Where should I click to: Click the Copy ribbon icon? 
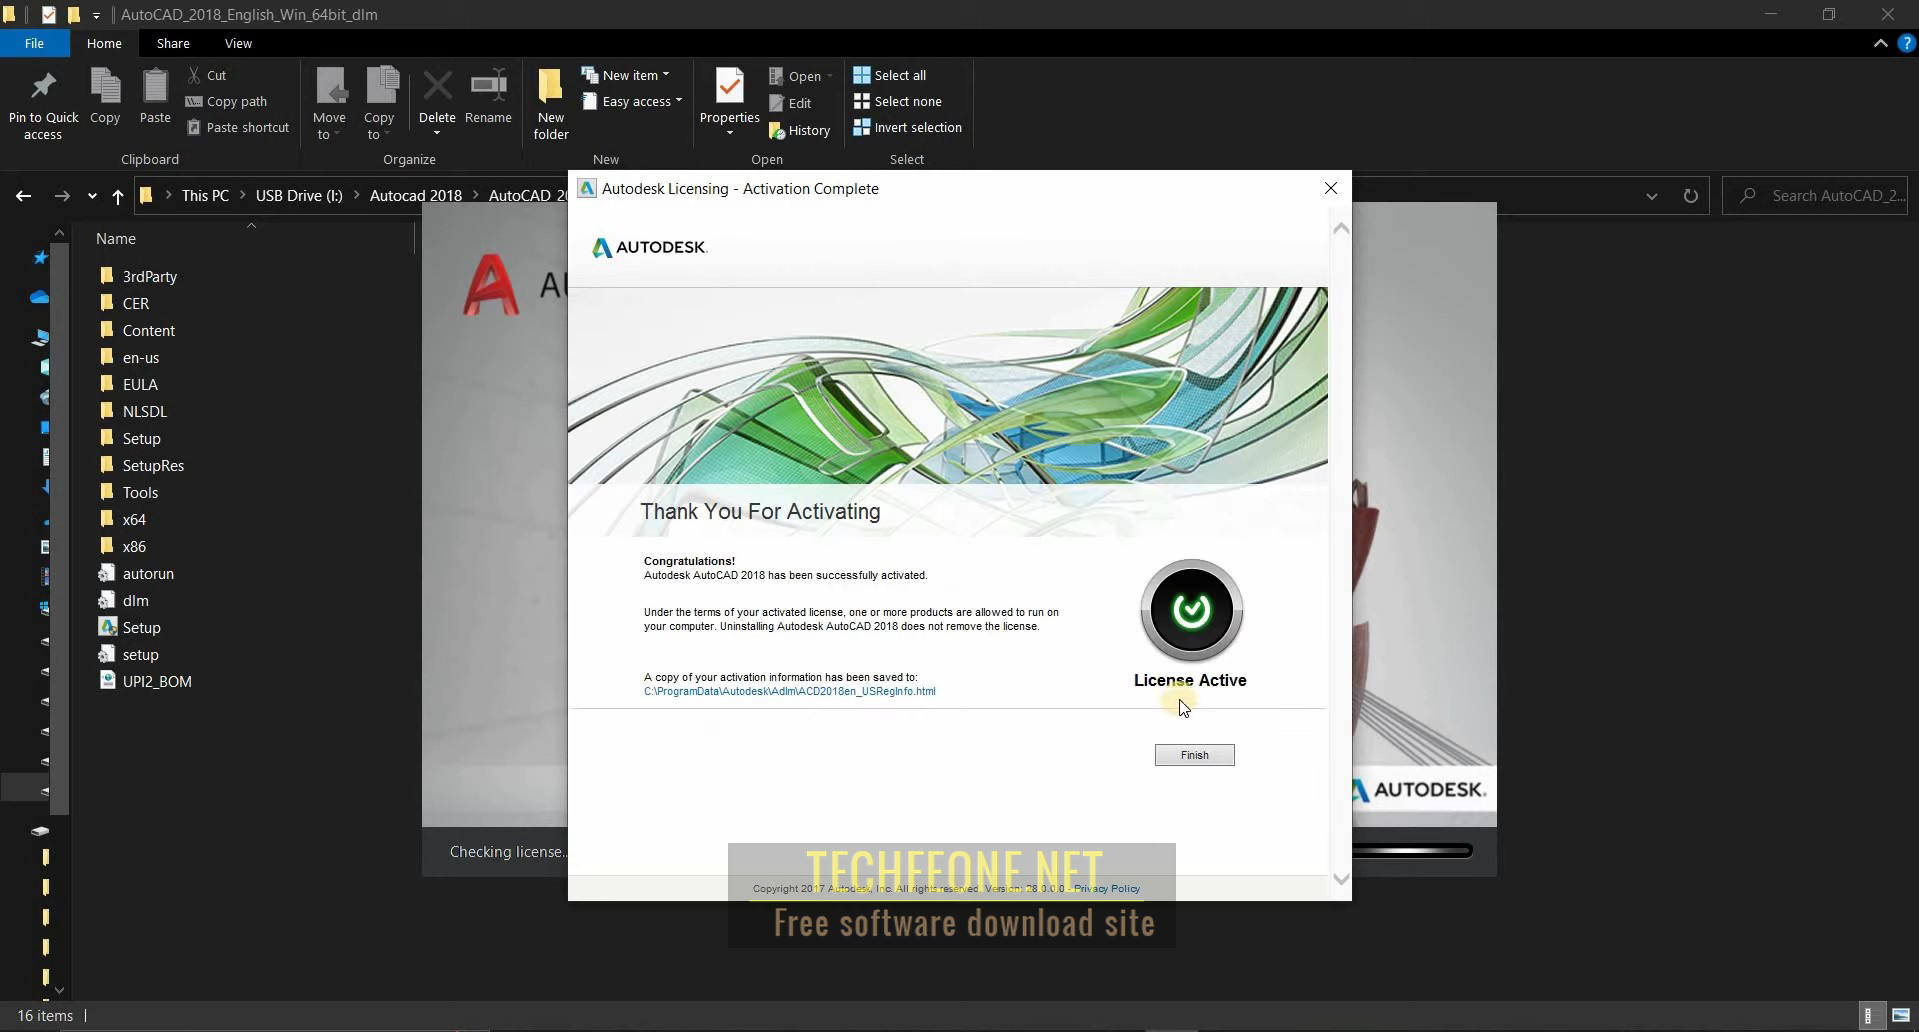pyautogui.click(x=105, y=97)
